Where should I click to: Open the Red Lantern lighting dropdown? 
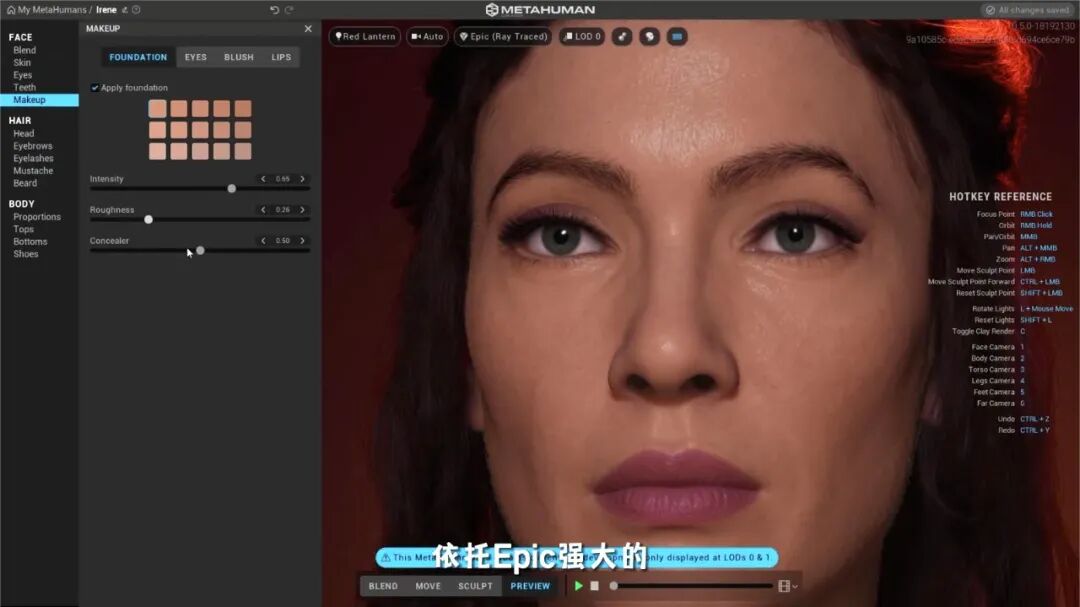pos(365,37)
